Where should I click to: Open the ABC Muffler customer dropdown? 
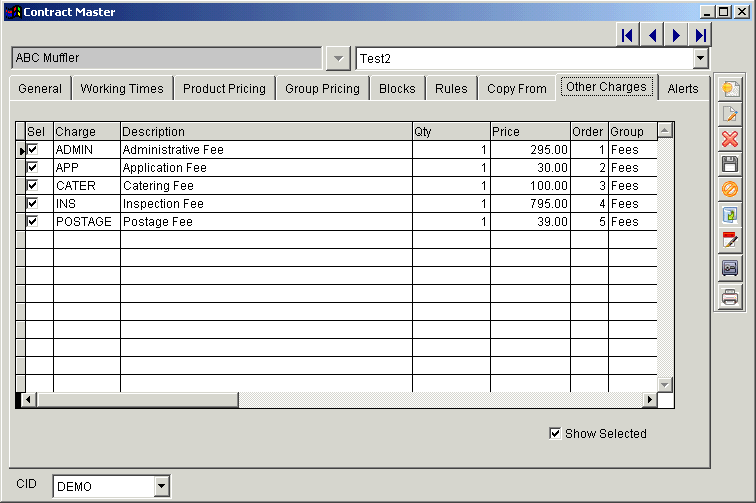click(338, 59)
